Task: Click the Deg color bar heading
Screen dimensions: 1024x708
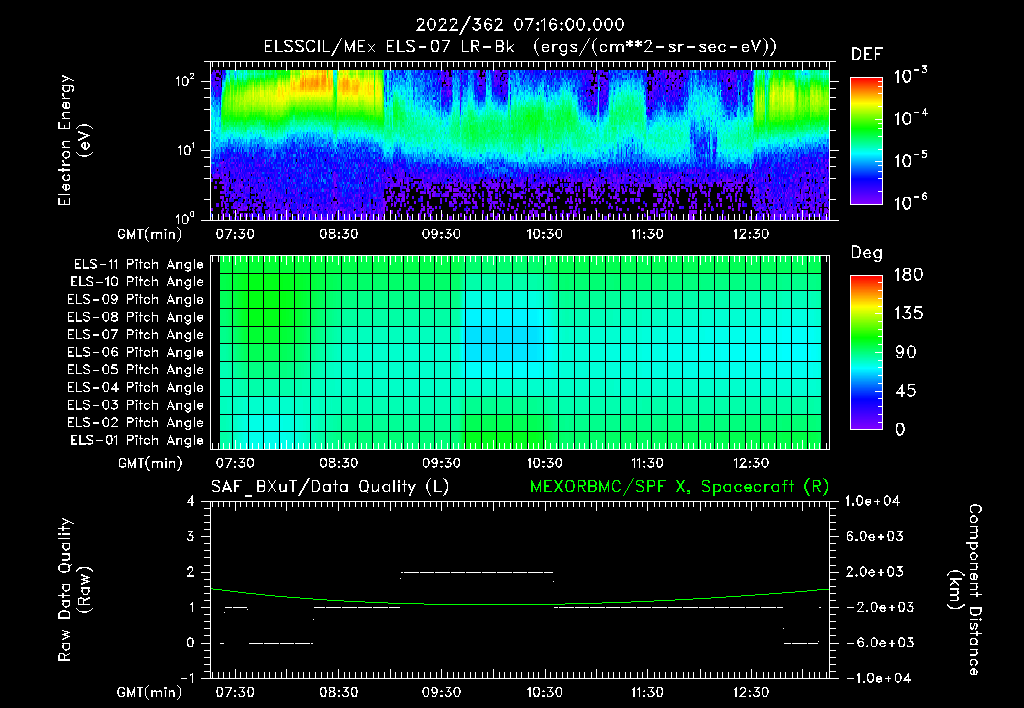Action: coord(867,253)
